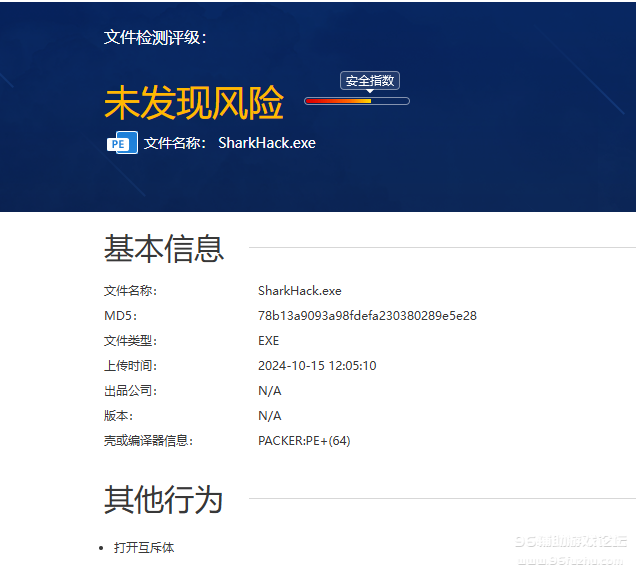Click the 出品公司 N/A value
The image size is (636, 583).
click(269, 391)
